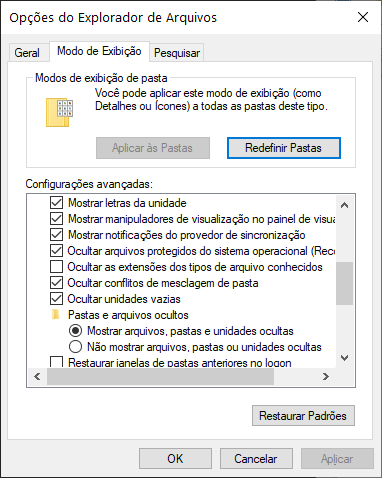The height and width of the screenshot is (478, 382).
Task: Toggle Ocultar conflitos de mesclagem de pasta
Action: 56,283
